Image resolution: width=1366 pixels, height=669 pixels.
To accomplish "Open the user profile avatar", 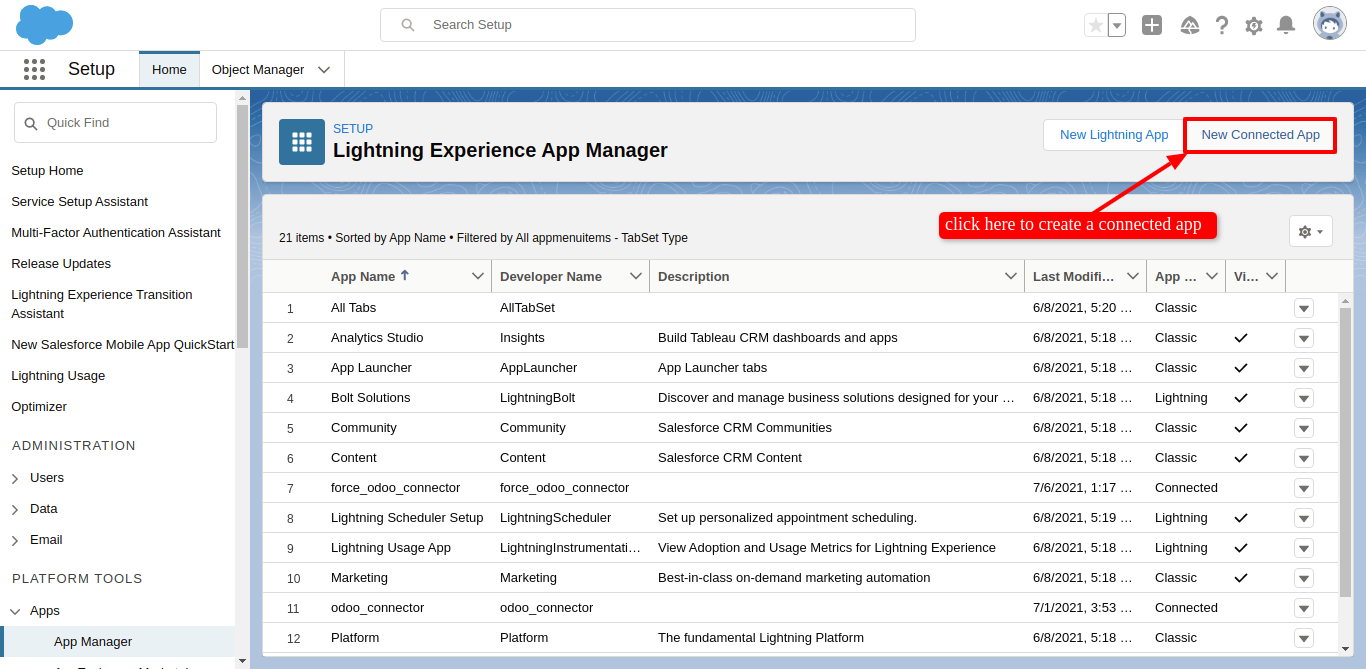I will coord(1330,24).
